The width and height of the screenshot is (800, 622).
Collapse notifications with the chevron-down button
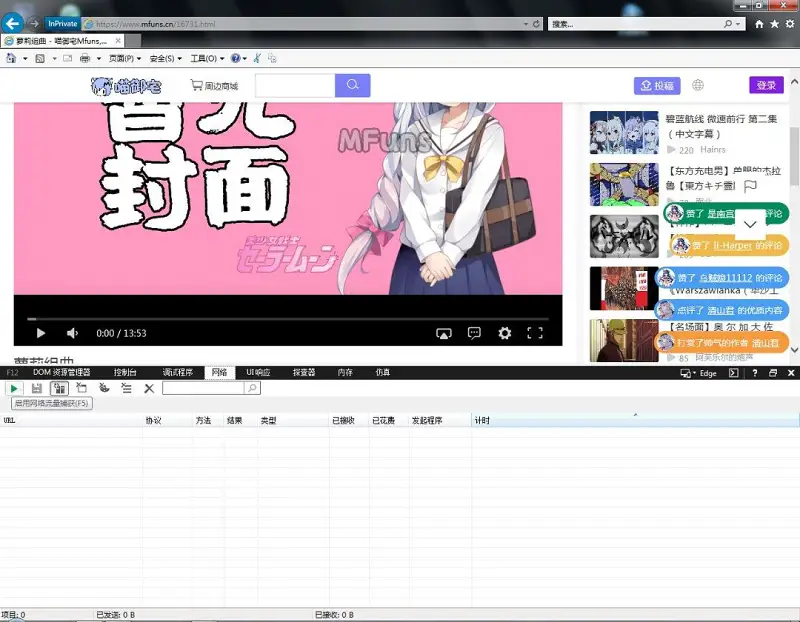[750, 224]
